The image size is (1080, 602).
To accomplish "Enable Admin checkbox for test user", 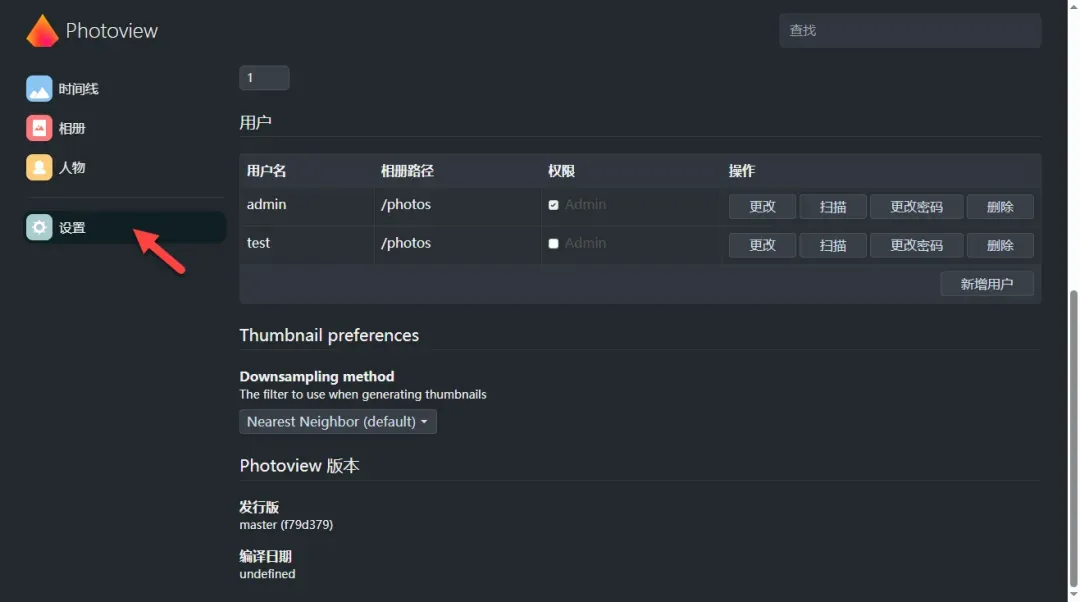I will (554, 244).
